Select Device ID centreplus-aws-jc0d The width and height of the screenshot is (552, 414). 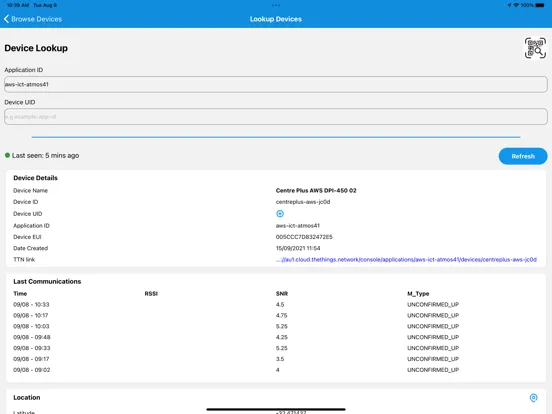tap(303, 202)
